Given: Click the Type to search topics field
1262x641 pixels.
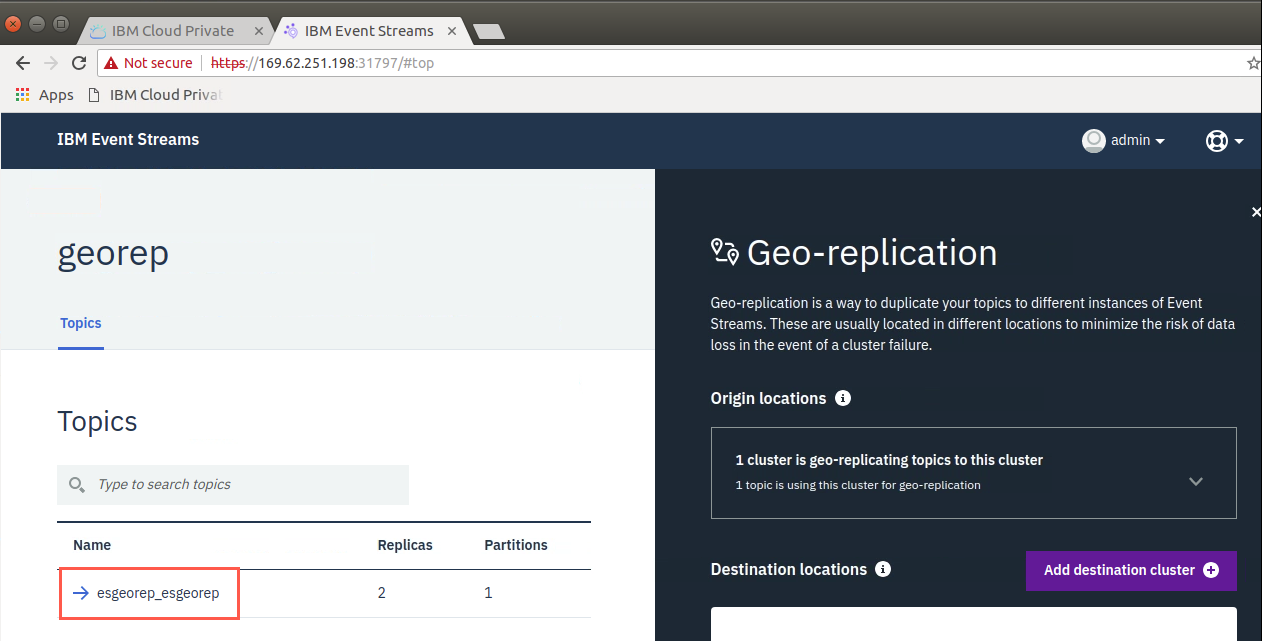Looking at the screenshot, I should tap(233, 485).
